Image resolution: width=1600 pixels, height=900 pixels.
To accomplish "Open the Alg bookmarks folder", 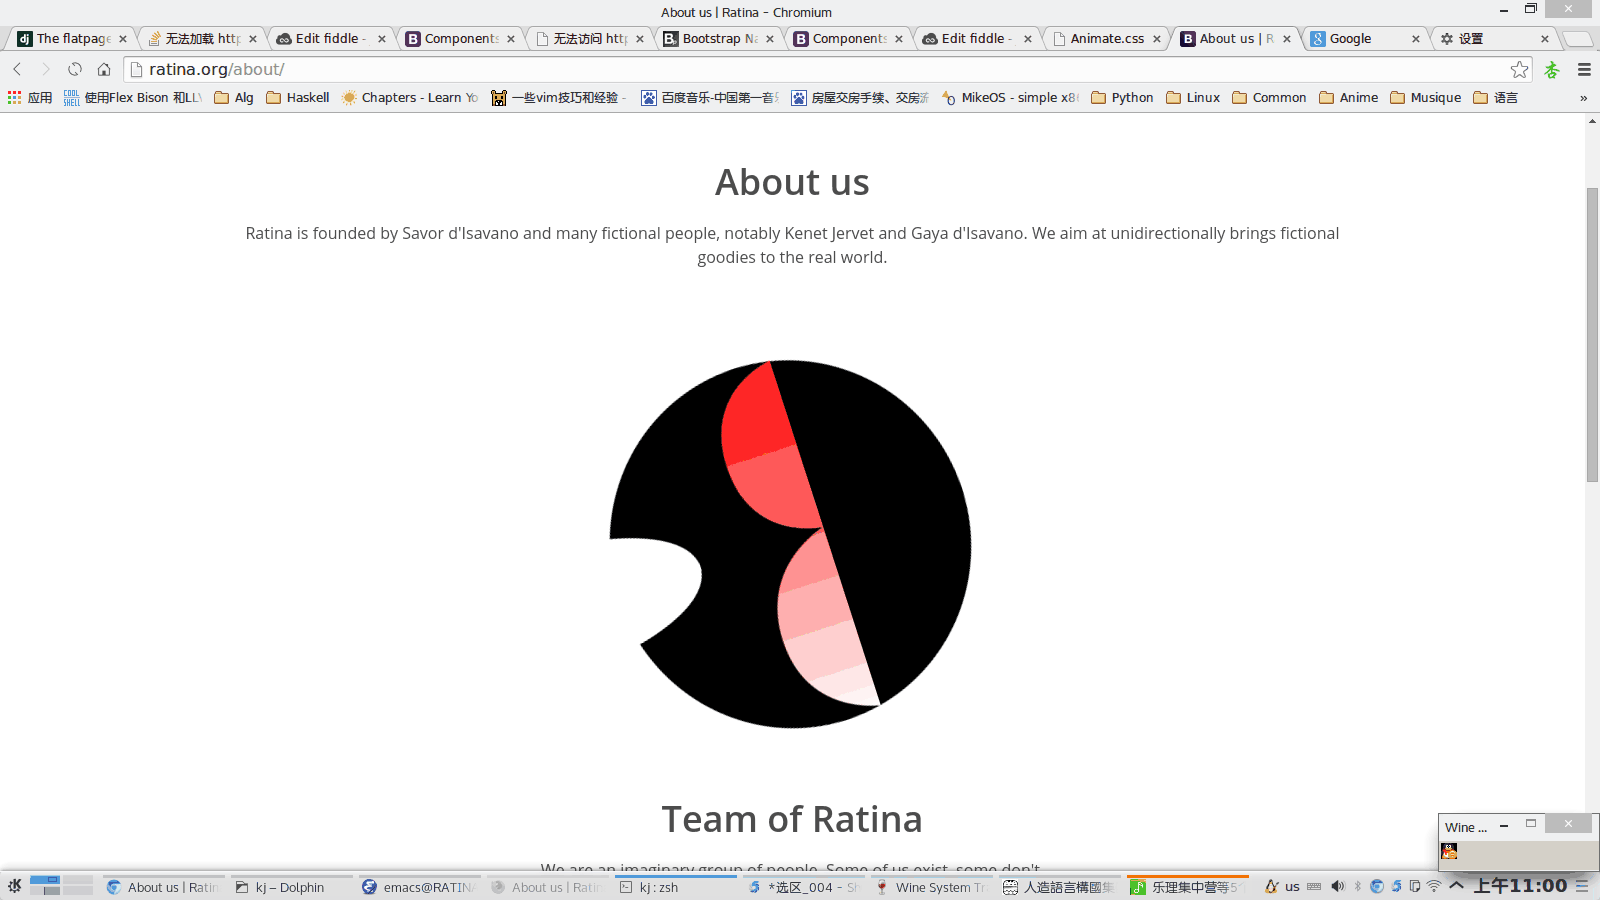I will click(x=234, y=97).
